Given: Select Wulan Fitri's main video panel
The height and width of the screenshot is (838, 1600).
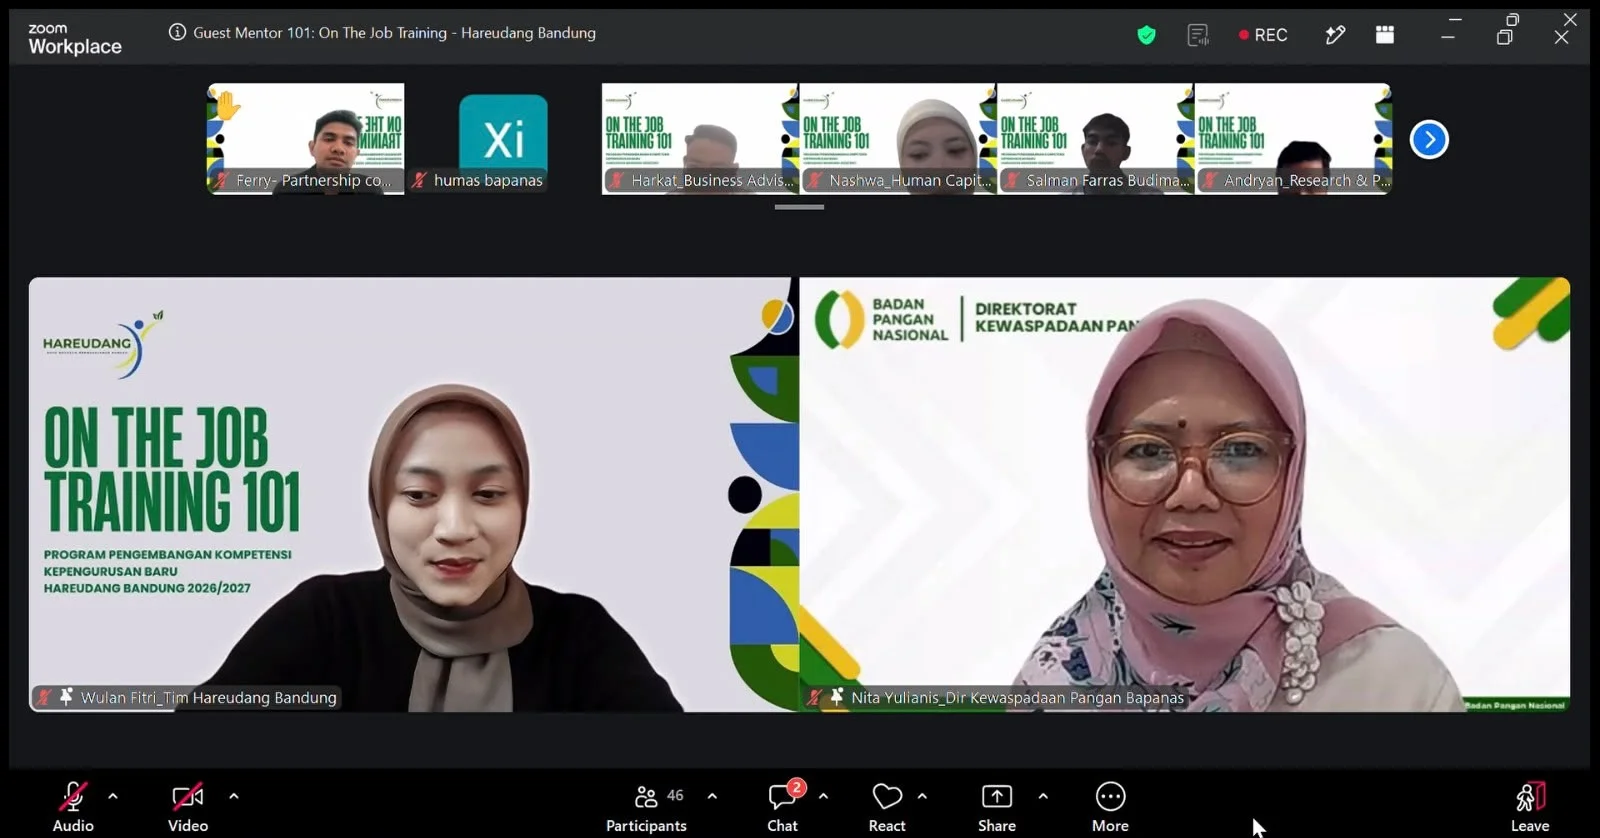Looking at the screenshot, I should [414, 494].
